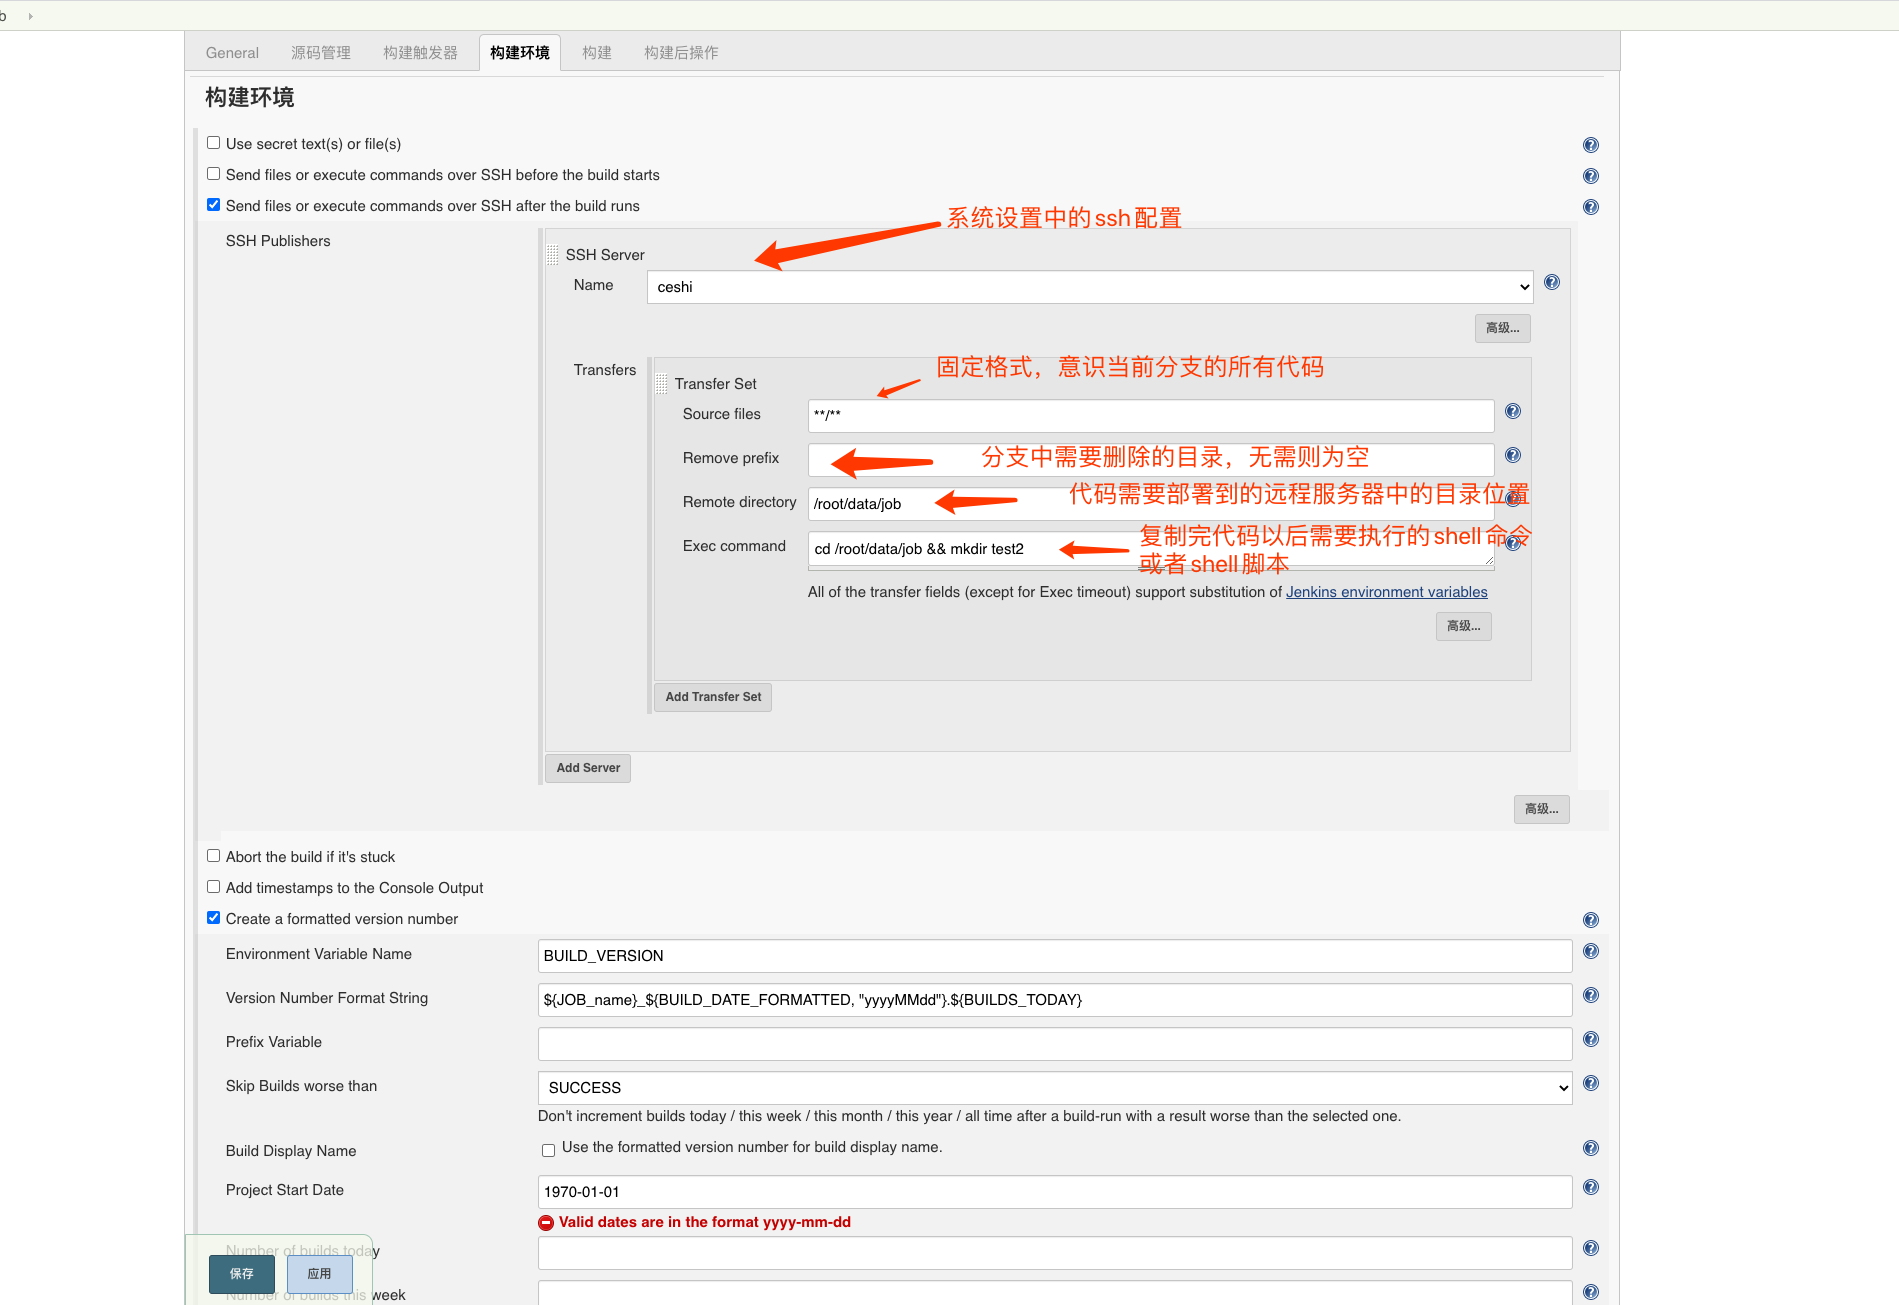Open help for Use secret text(s) or file(s)
The width and height of the screenshot is (1899, 1305).
(1590, 145)
